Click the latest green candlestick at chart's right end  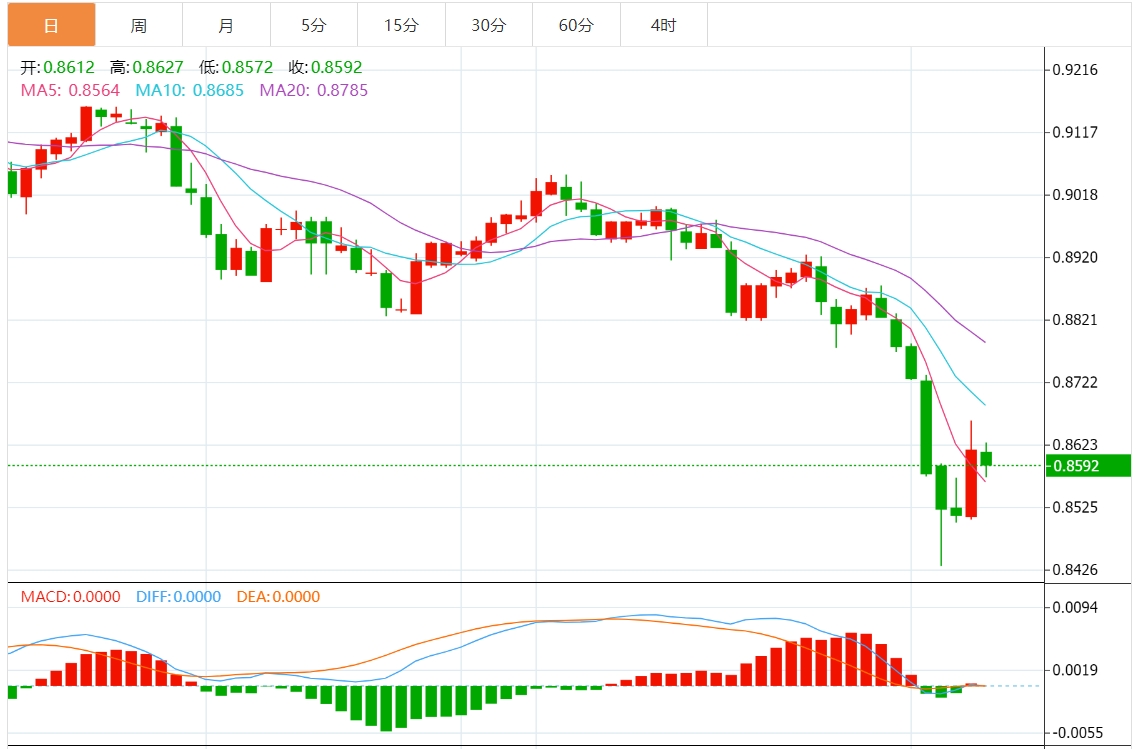coord(986,459)
